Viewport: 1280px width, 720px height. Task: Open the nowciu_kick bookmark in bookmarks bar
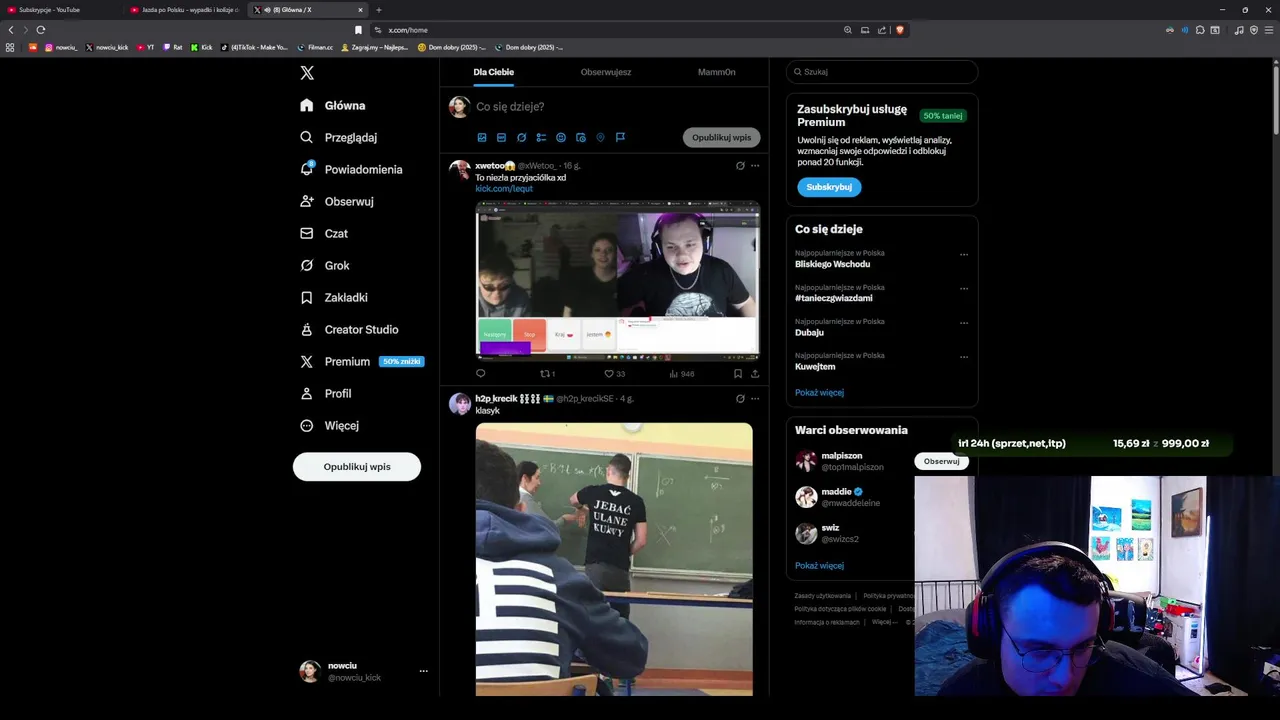point(107,47)
